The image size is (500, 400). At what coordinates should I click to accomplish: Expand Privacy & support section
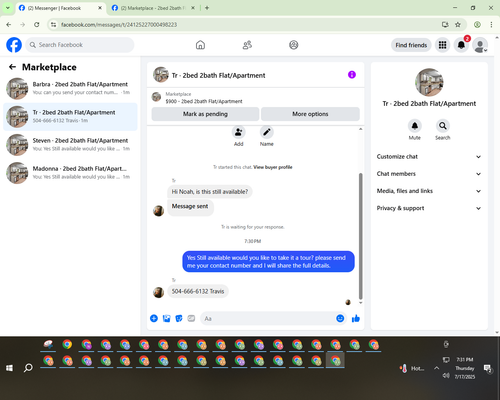[x=429, y=208]
